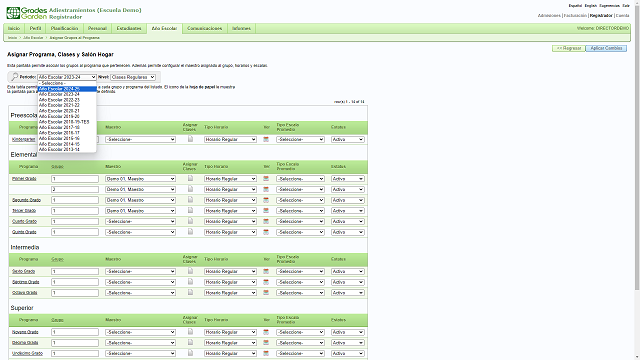Choose Año Escolar 2013-14 from the open list
The width and height of the screenshot is (640, 360).
click(67, 149)
